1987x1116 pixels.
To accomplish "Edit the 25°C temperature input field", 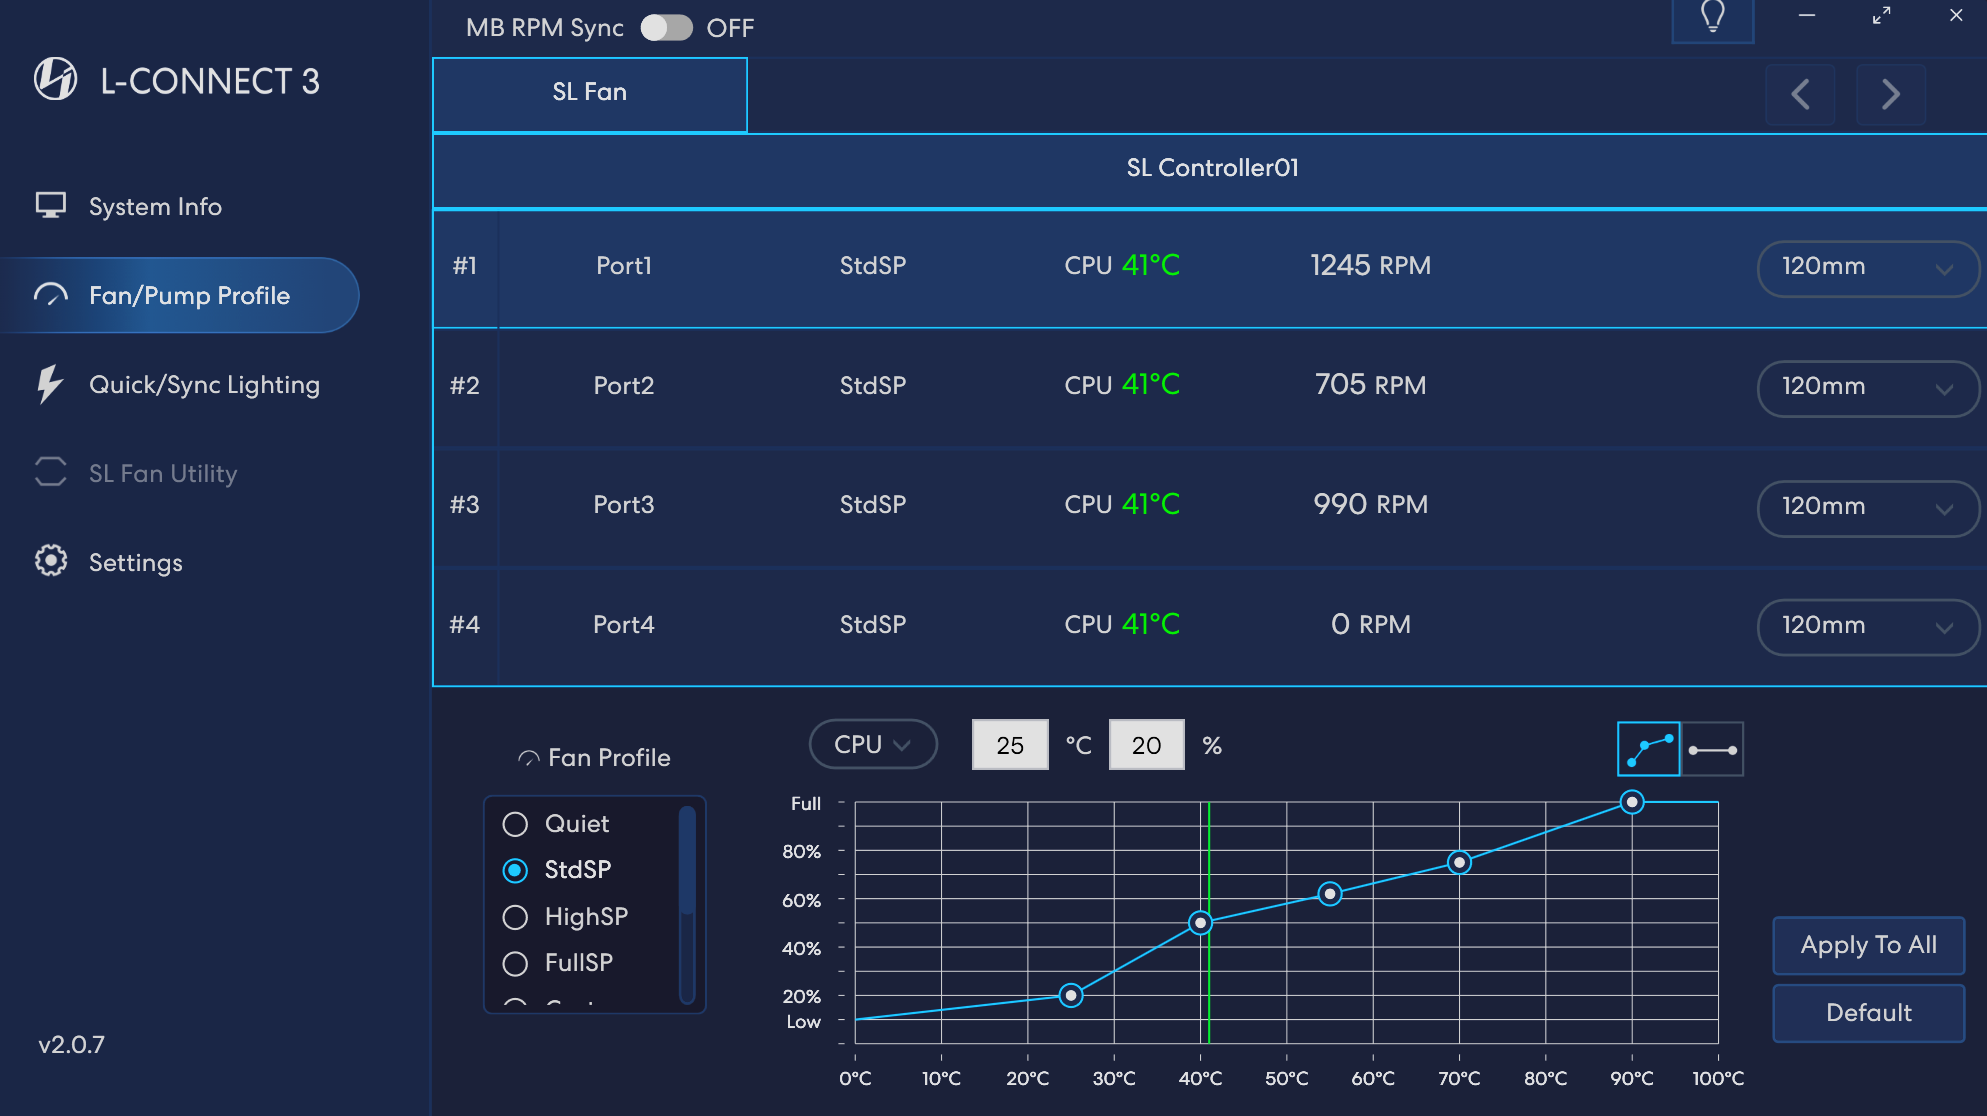I will click(1009, 744).
